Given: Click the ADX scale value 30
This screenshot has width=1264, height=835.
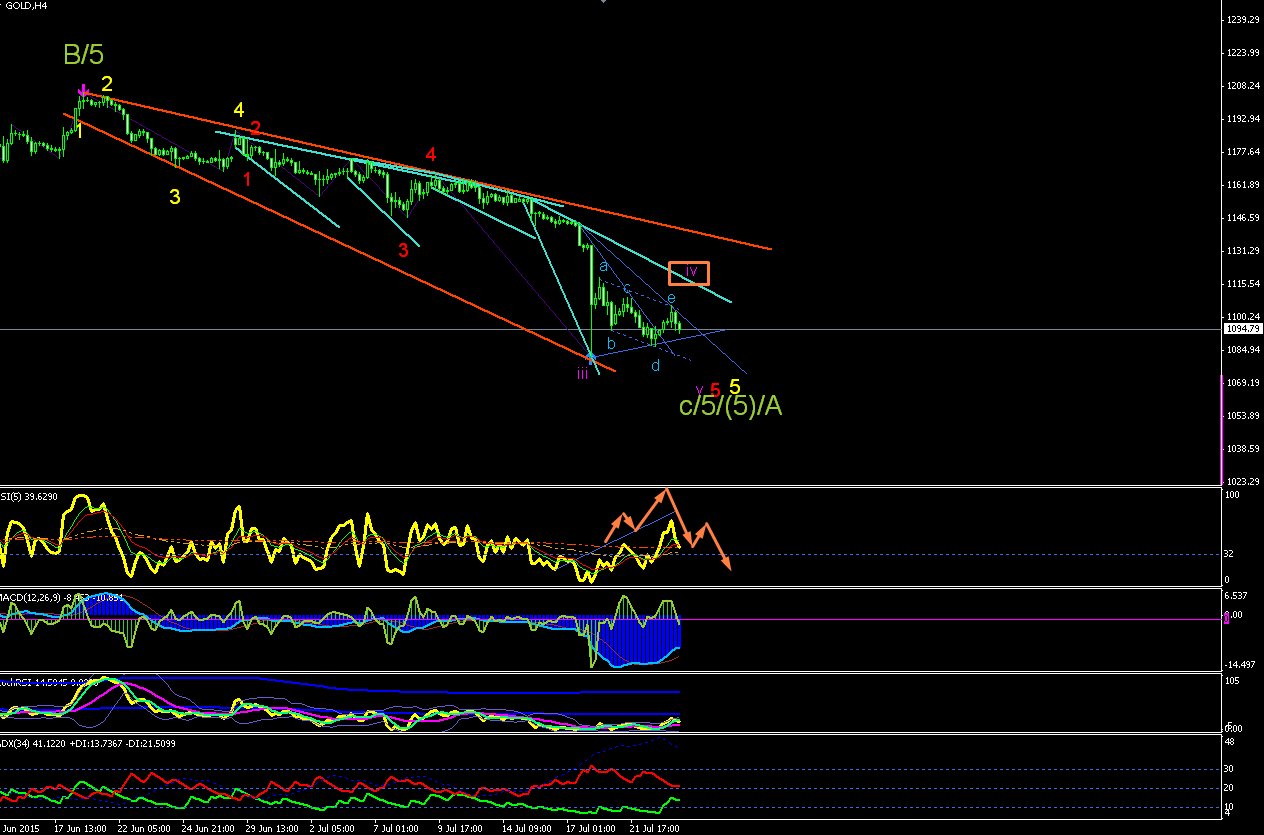Looking at the screenshot, I should pos(1230,769).
